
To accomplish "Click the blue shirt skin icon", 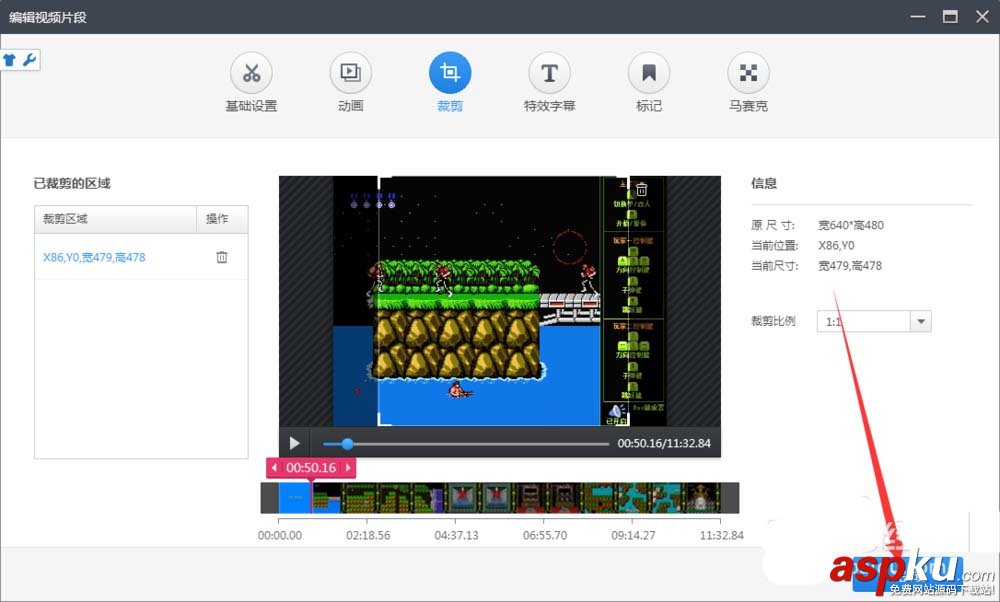I will pyautogui.click(x=10, y=59).
